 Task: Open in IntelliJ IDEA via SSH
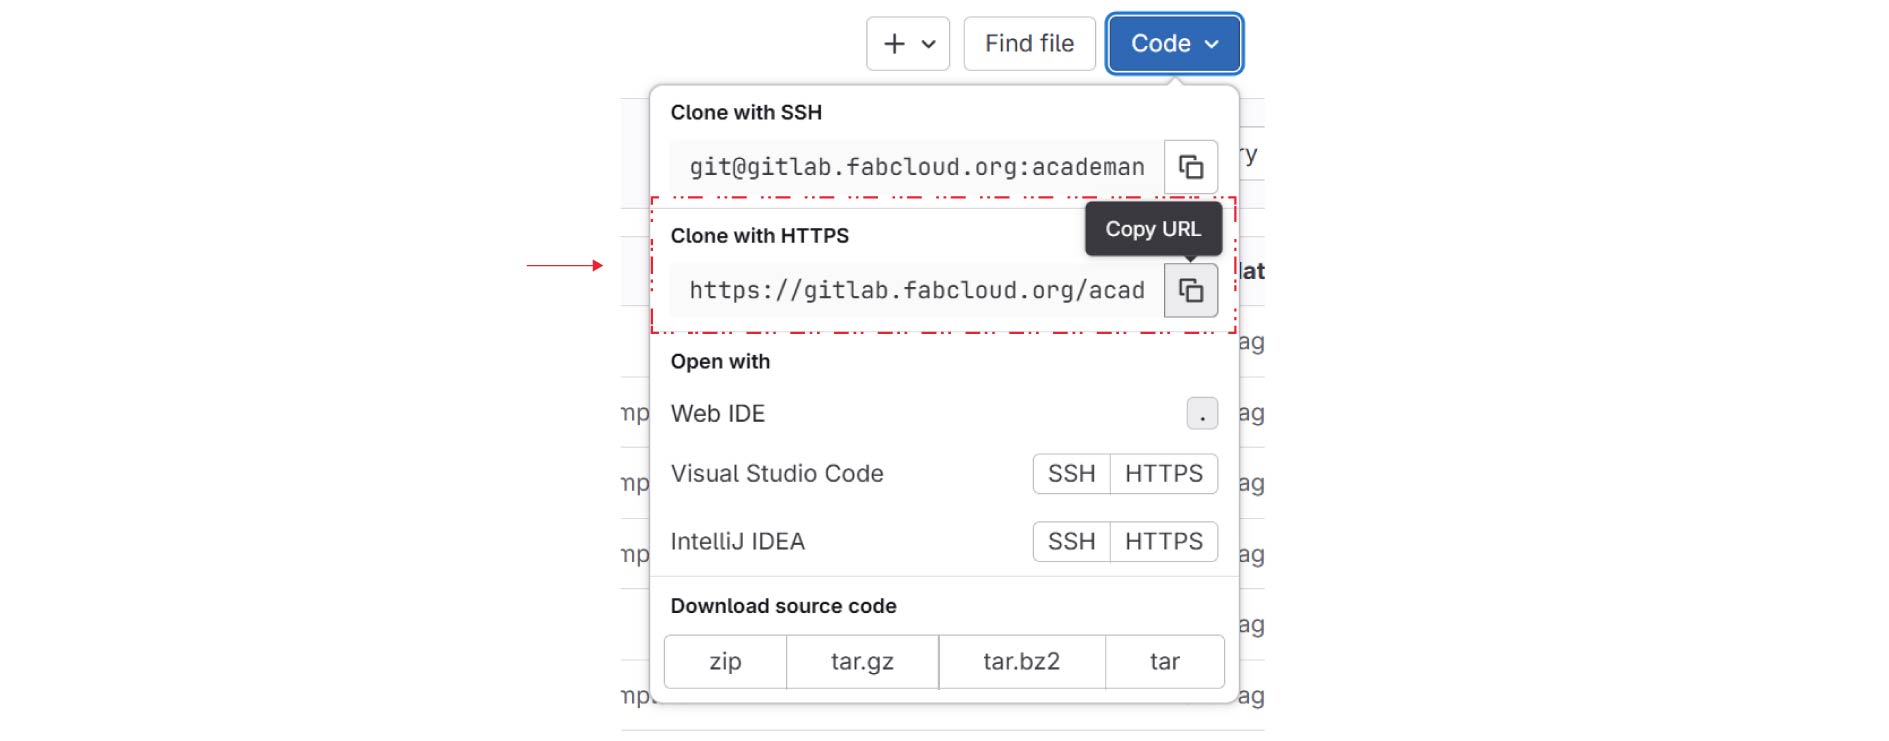pos(1071,542)
